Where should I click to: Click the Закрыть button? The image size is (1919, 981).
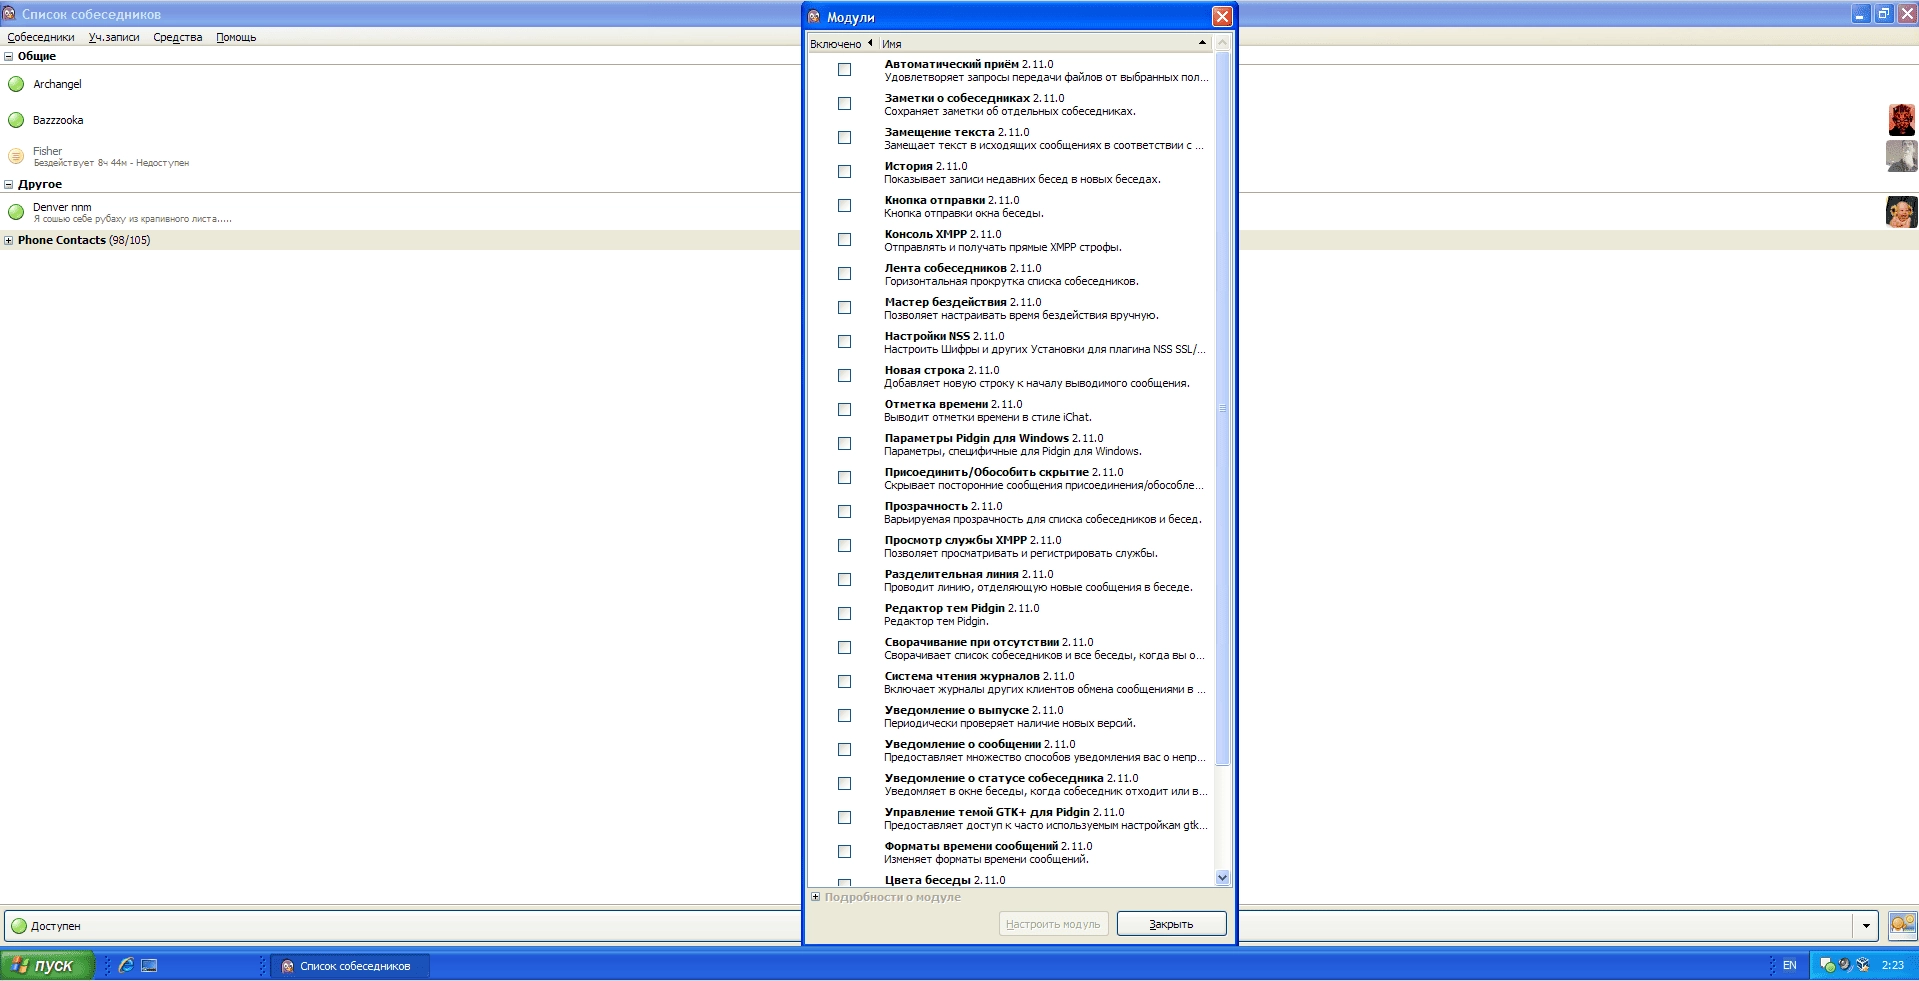coord(1171,924)
